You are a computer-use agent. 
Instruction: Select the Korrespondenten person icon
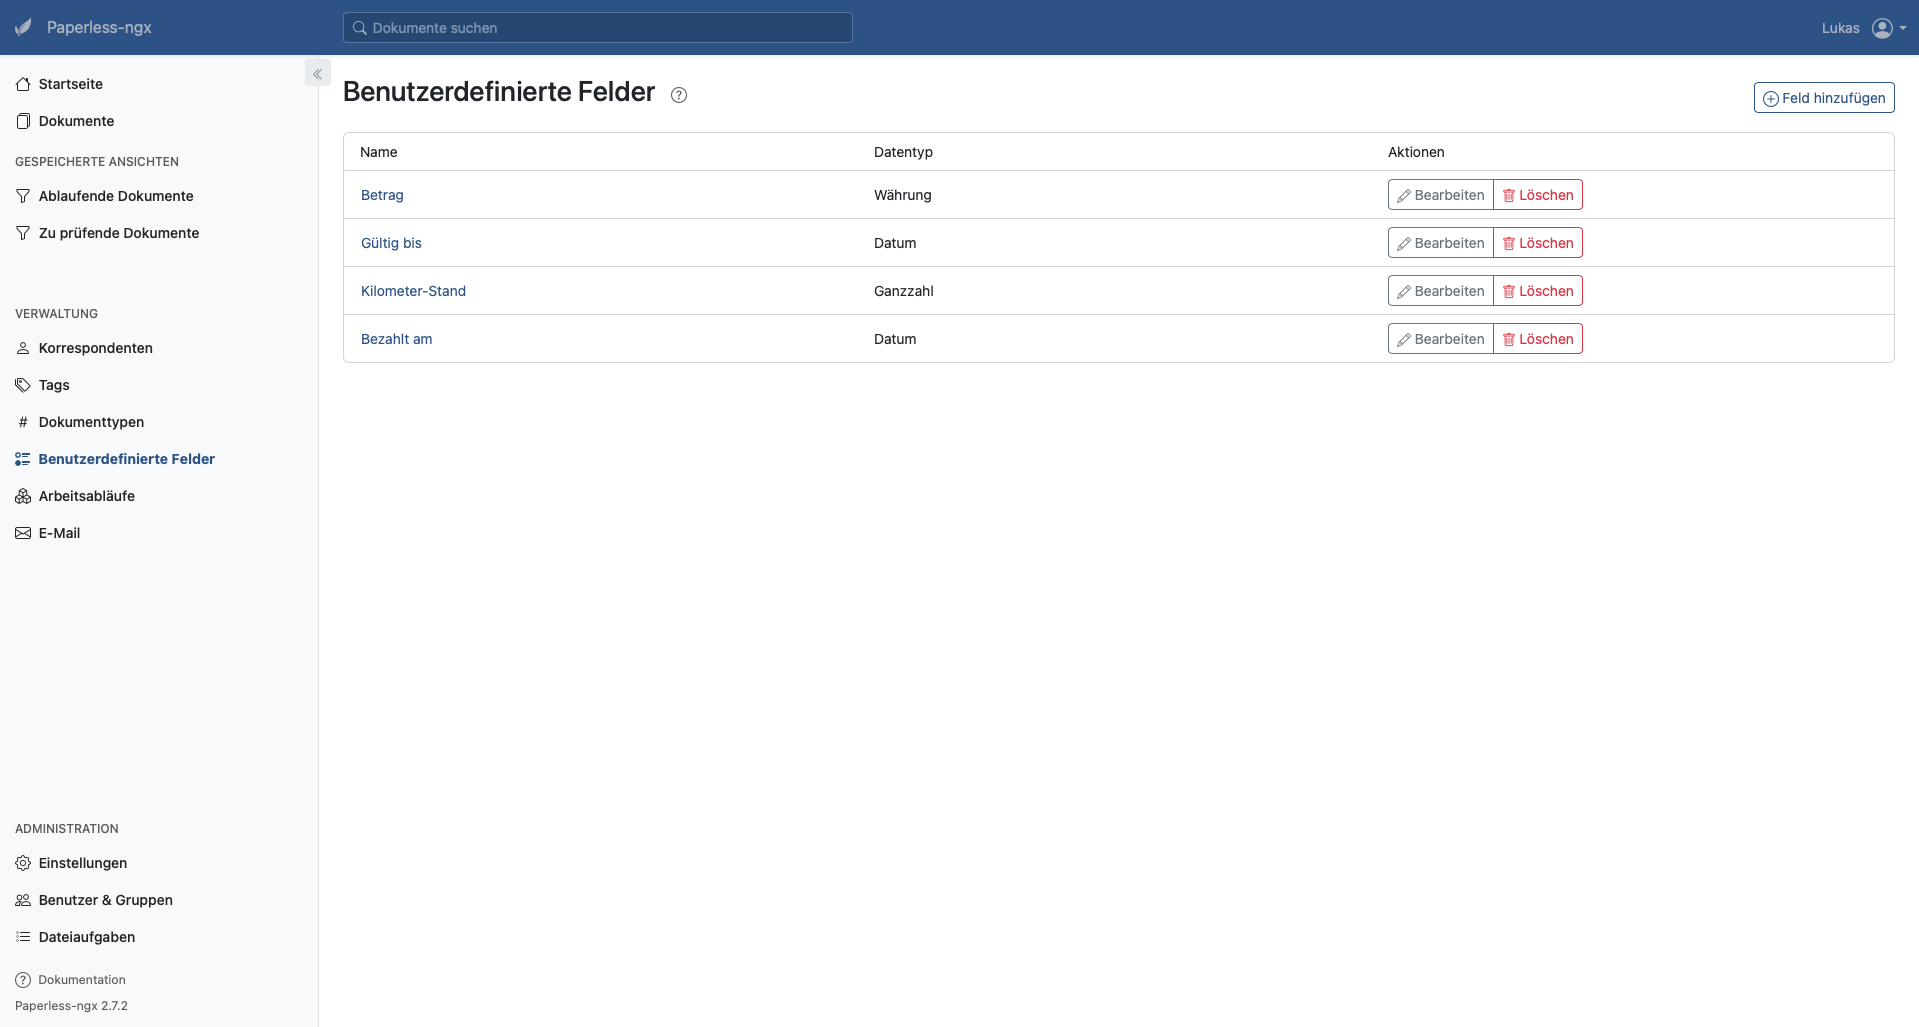click(x=22, y=348)
